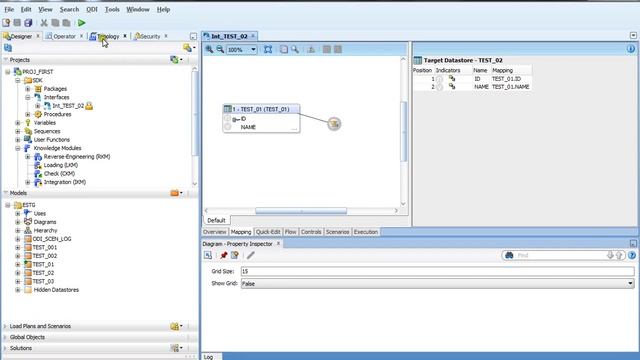Expand the TEST_01 datastore node
The height and width of the screenshot is (360, 640).
coord(18,264)
